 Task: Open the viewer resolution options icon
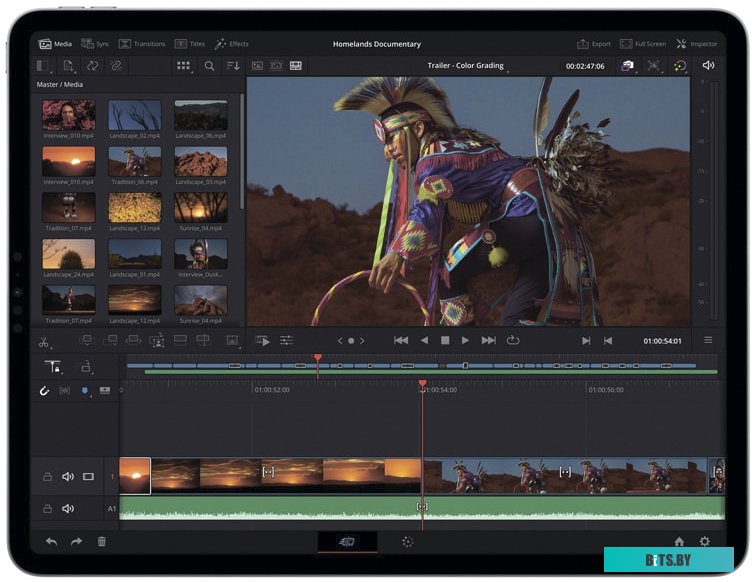click(653, 66)
